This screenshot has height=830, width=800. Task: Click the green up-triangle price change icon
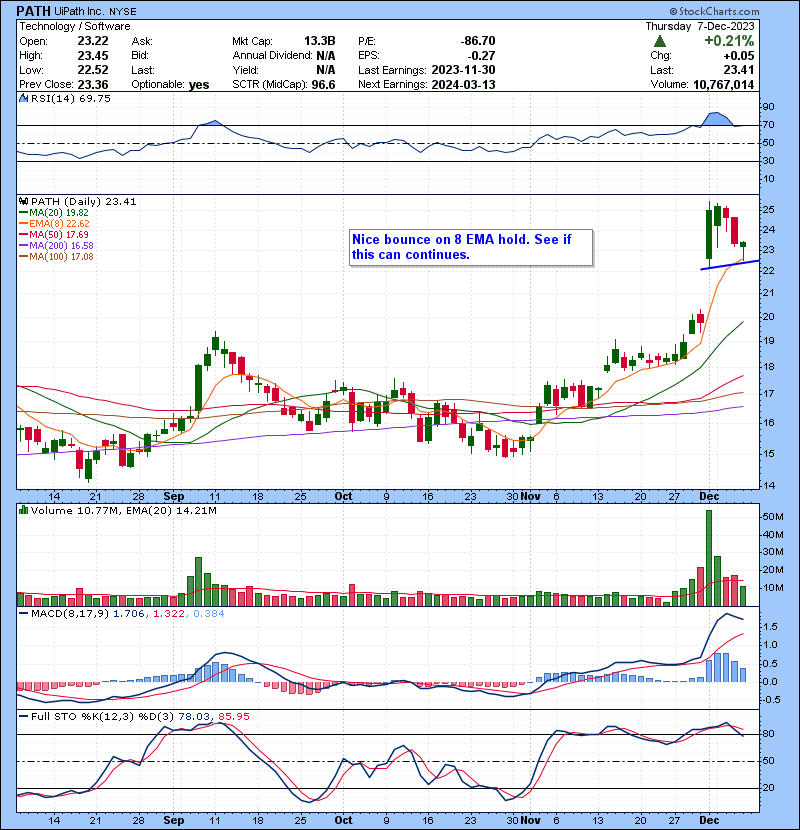tap(659, 41)
